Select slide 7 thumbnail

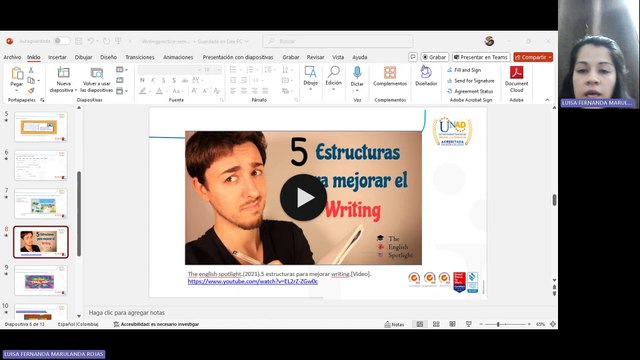pyautogui.click(x=40, y=204)
